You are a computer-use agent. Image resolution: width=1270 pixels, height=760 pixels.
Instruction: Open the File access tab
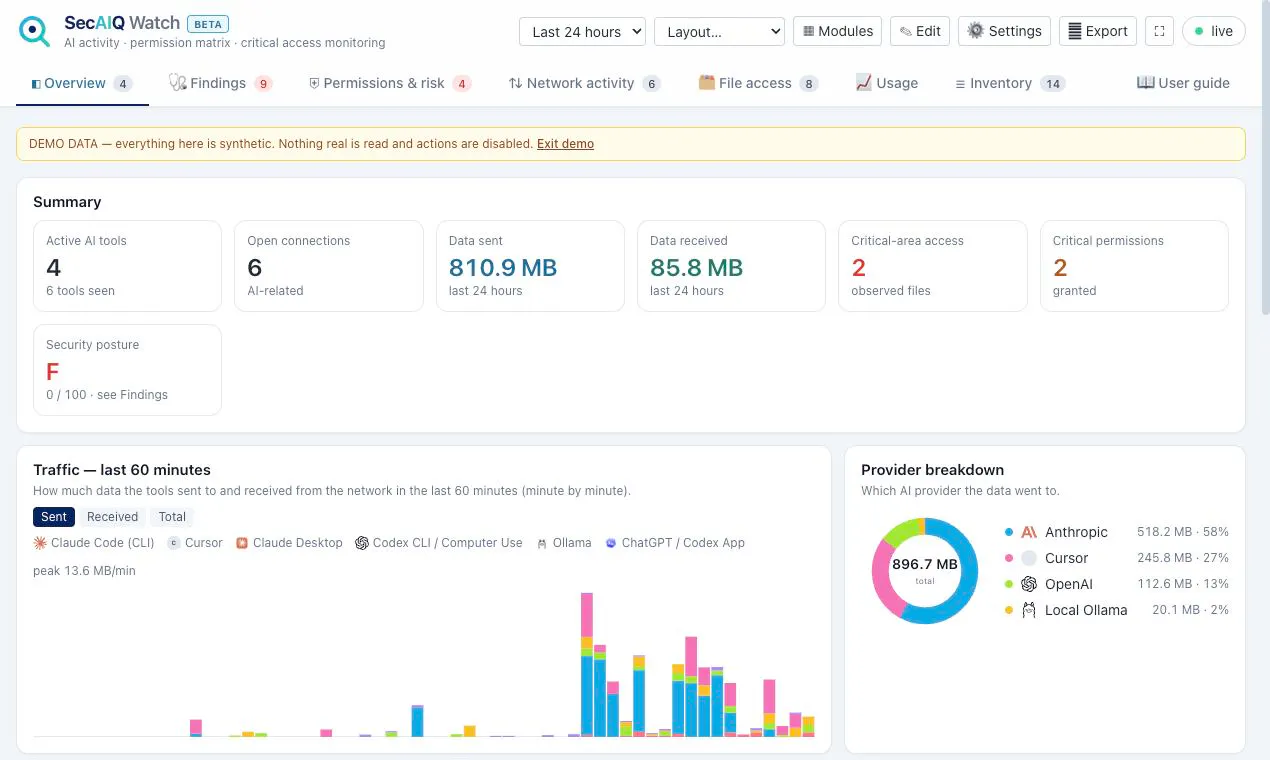point(758,83)
